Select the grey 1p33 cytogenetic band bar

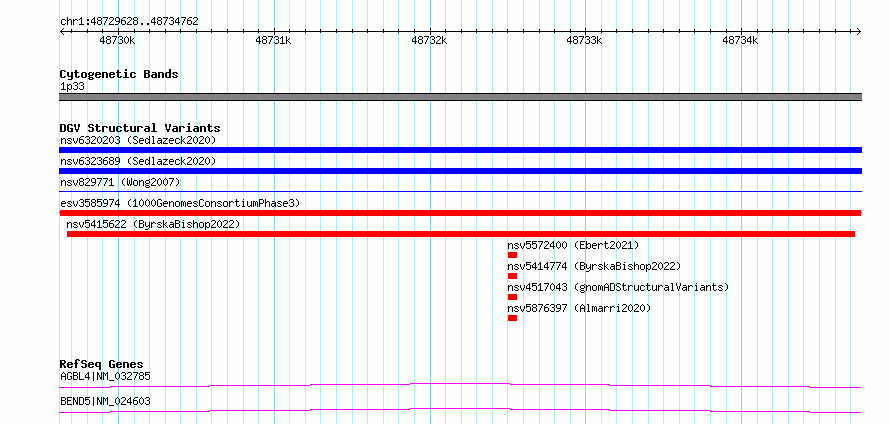click(x=460, y=97)
